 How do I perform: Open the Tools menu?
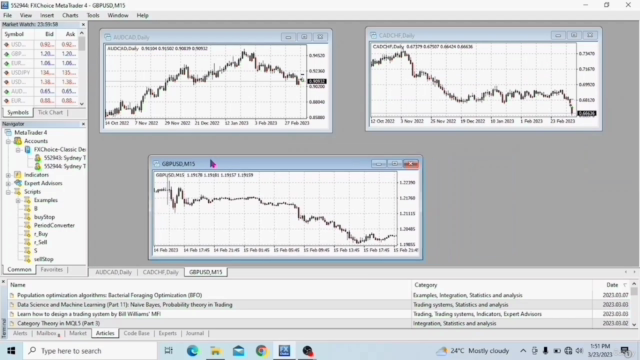coord(93,16)
